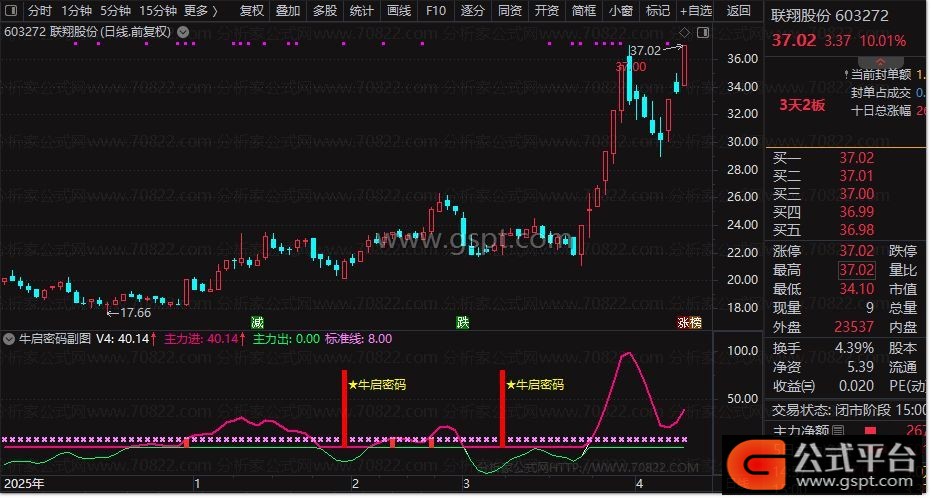Add stock via +自选 button
932x498 pixels.
[x=695, y=11]
